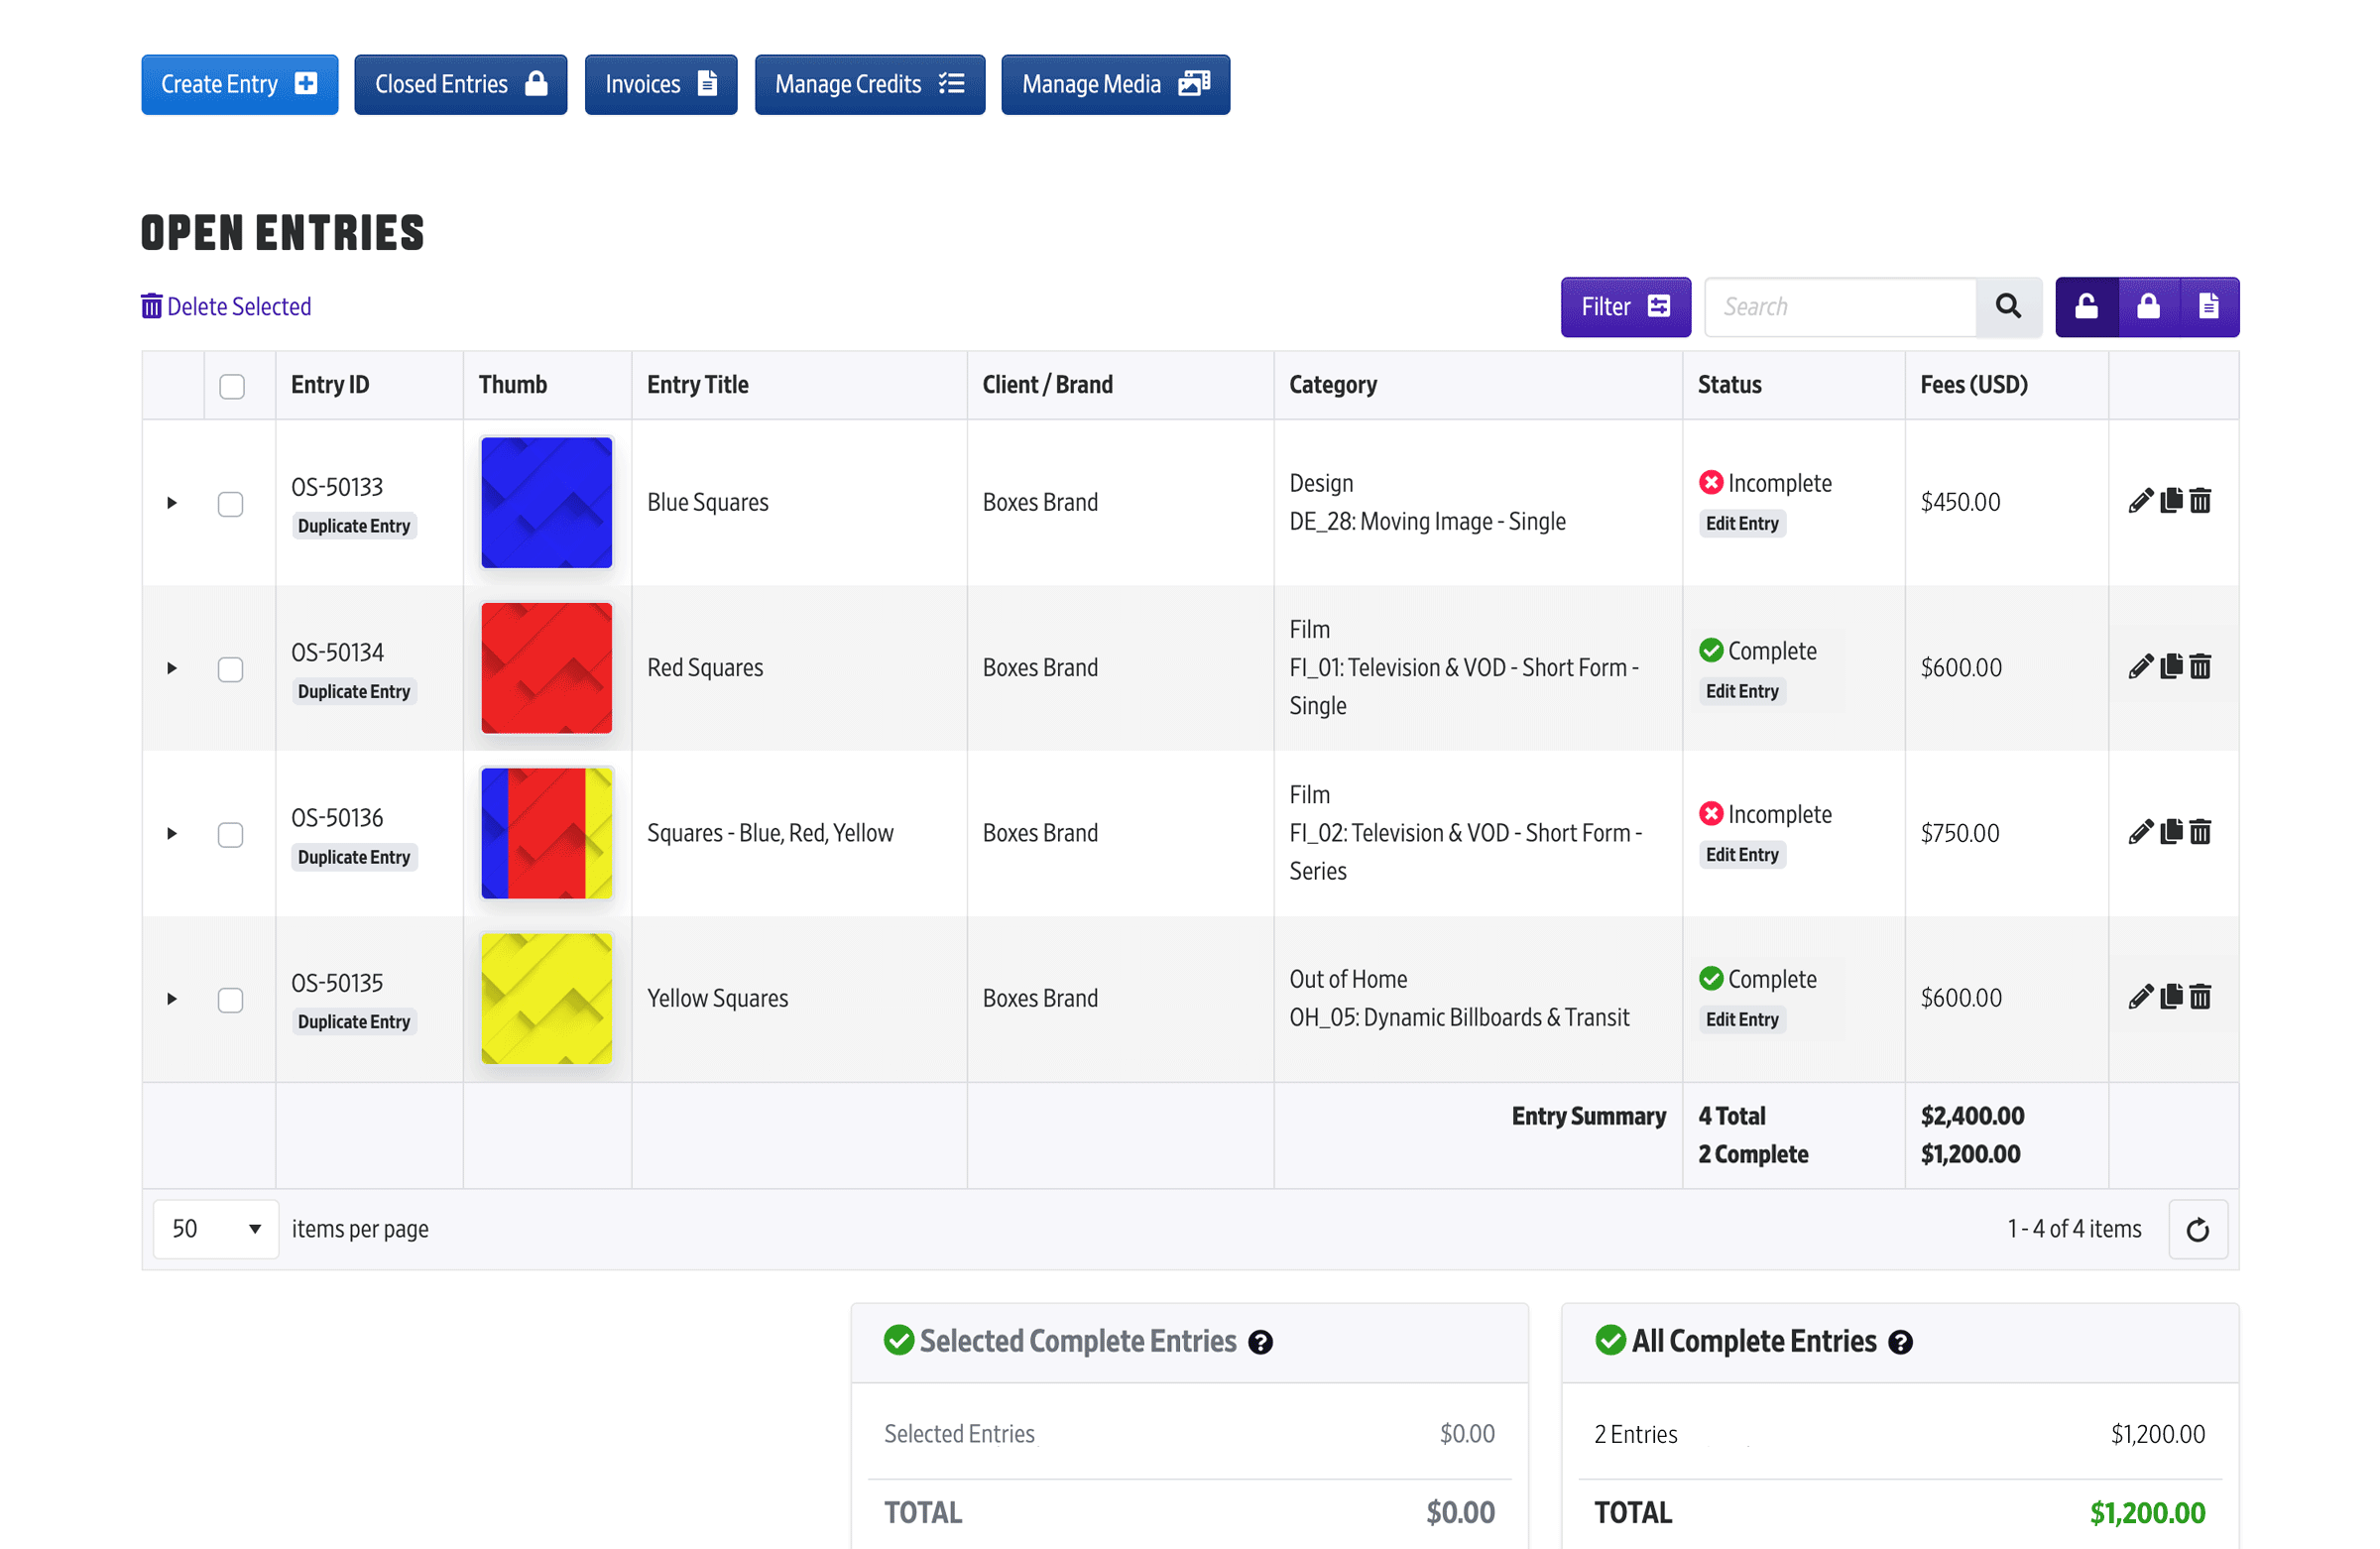Click the trash icon for Red Squares row

2200,667
